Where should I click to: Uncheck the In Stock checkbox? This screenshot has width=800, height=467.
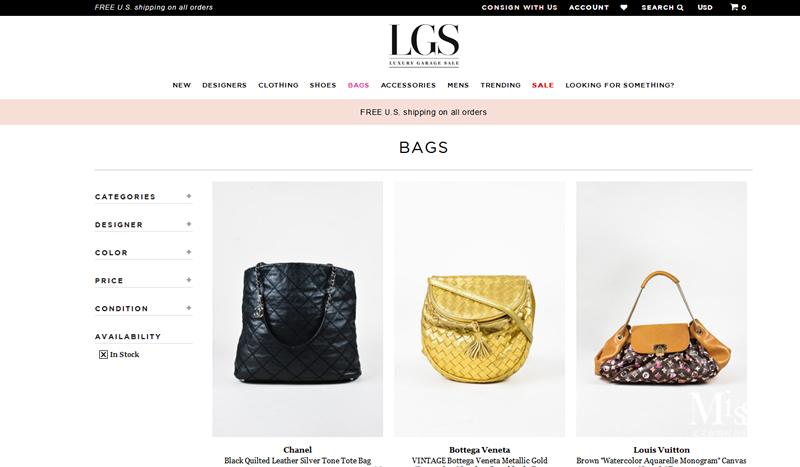[x=103, y=354]
